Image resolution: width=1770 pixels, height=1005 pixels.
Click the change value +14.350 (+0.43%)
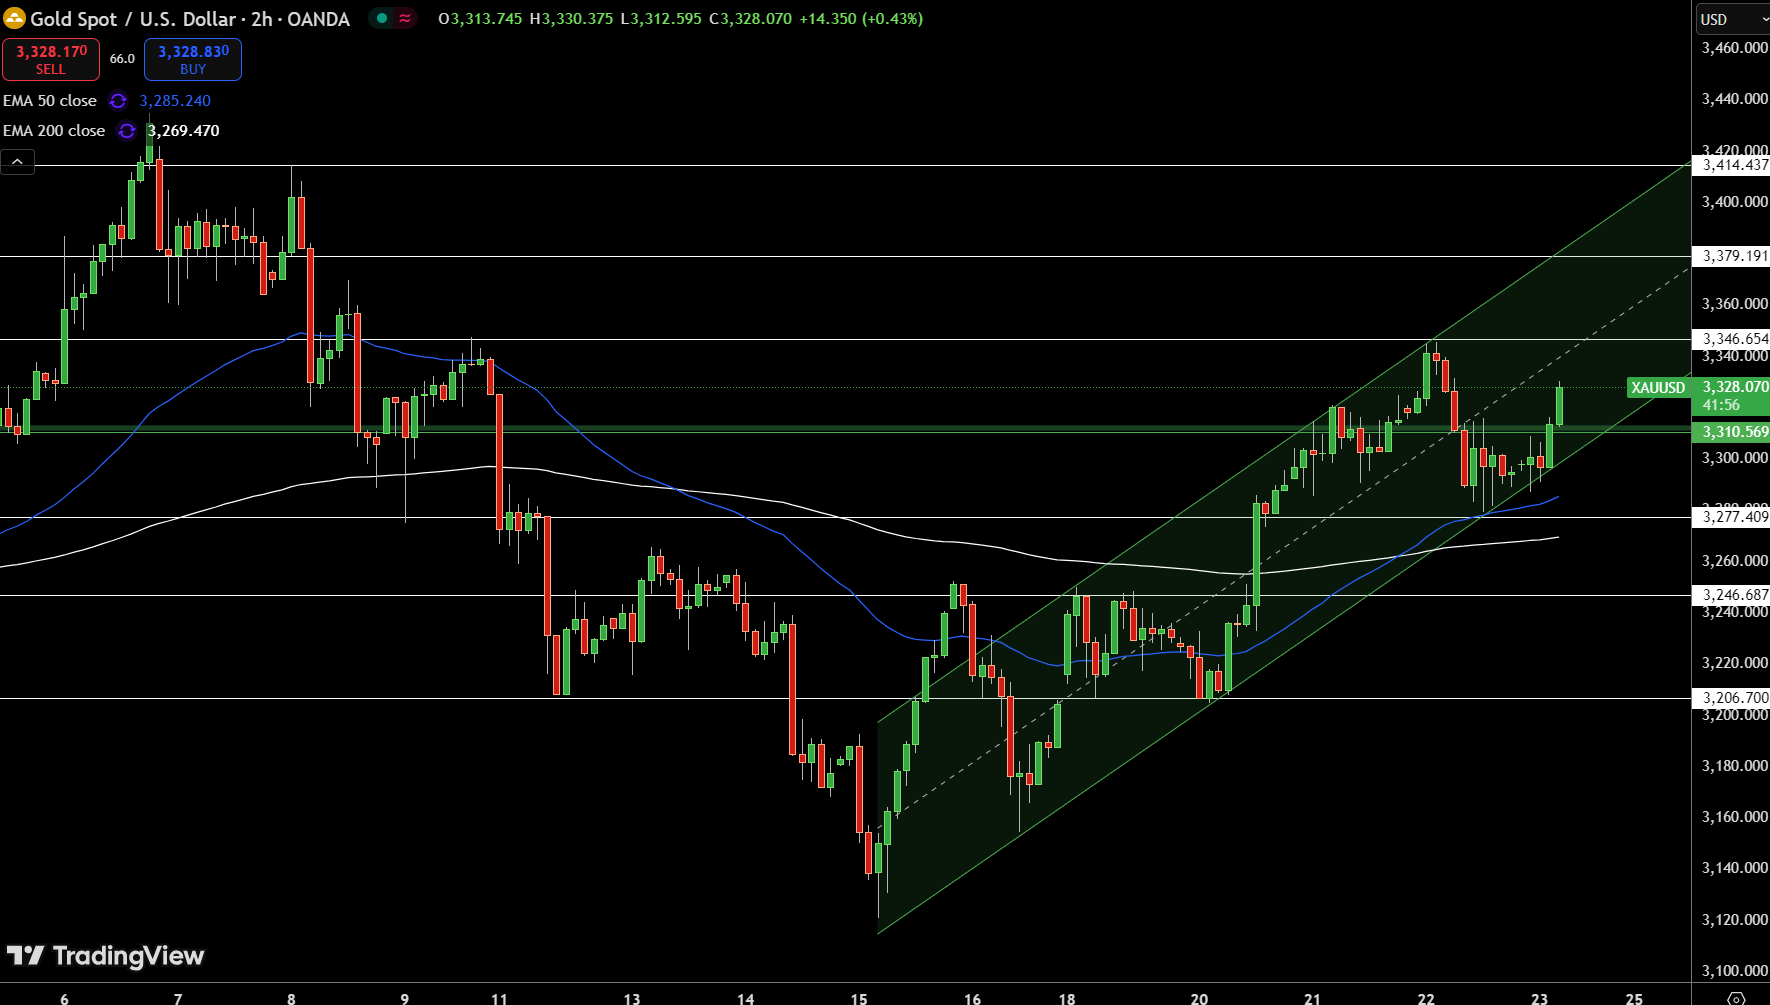861,19
